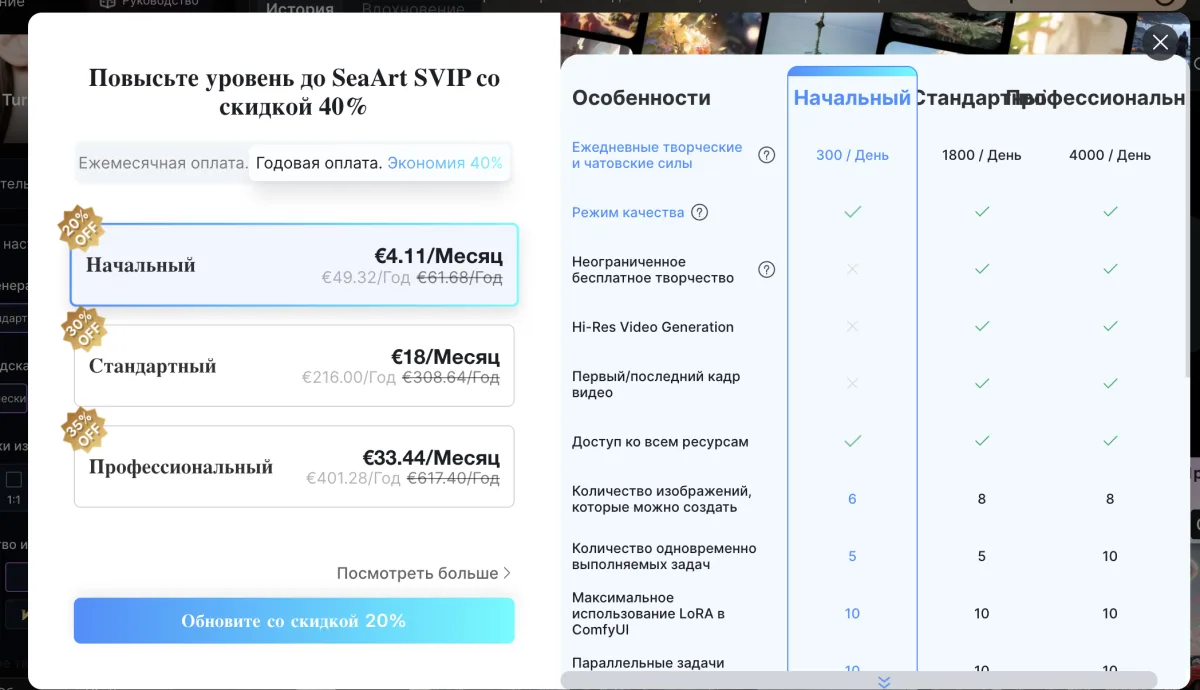The height and width of the screenshot is (690, 1200).
Task: Select the Стандартный plan card
Action: [x=294, y=366]
